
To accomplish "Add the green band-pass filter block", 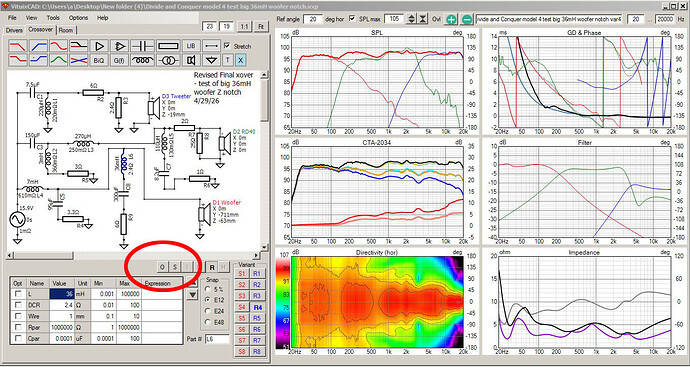I will pos(59,60).
